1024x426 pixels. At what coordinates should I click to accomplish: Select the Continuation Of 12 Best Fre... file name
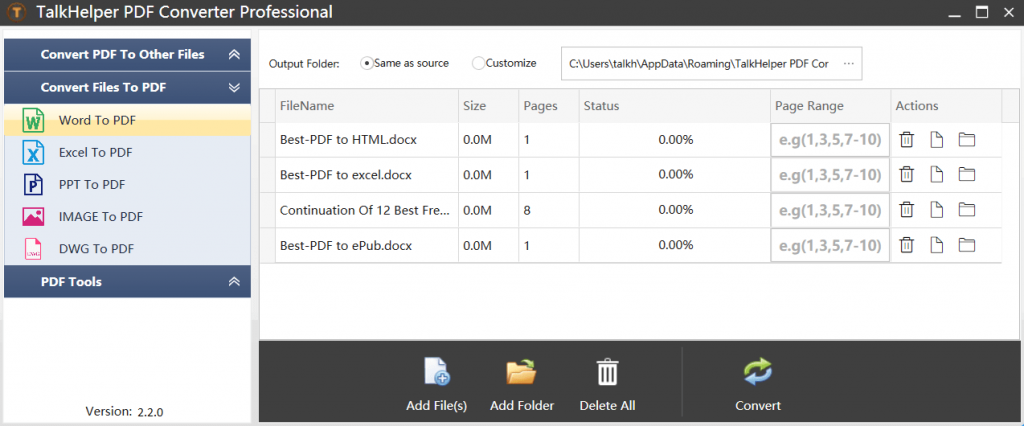coord(364,210)
